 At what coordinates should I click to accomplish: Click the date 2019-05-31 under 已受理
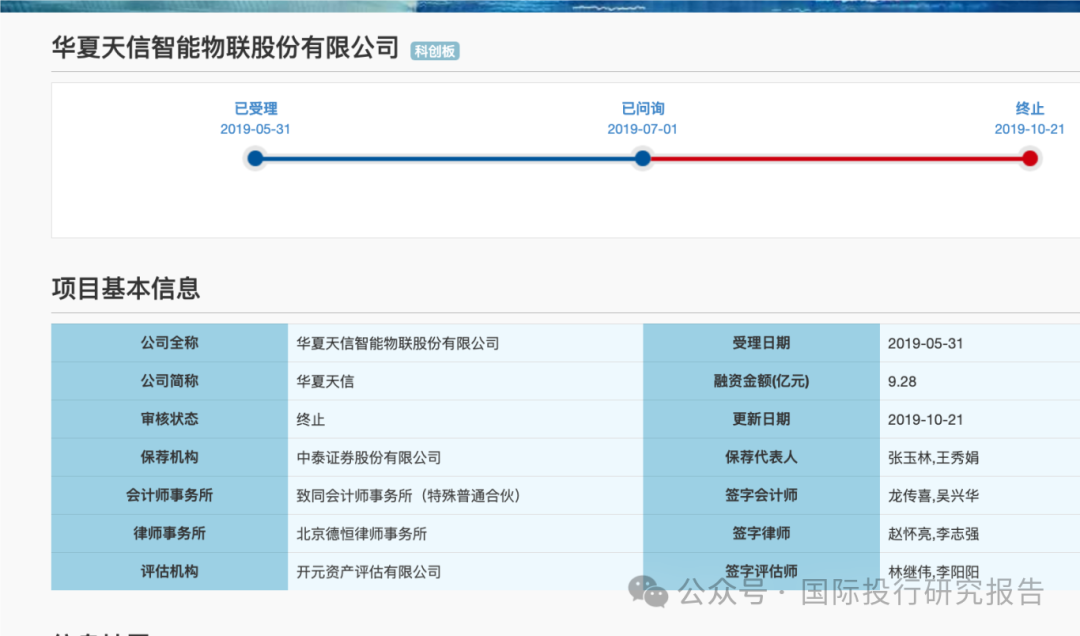[255, 129]
